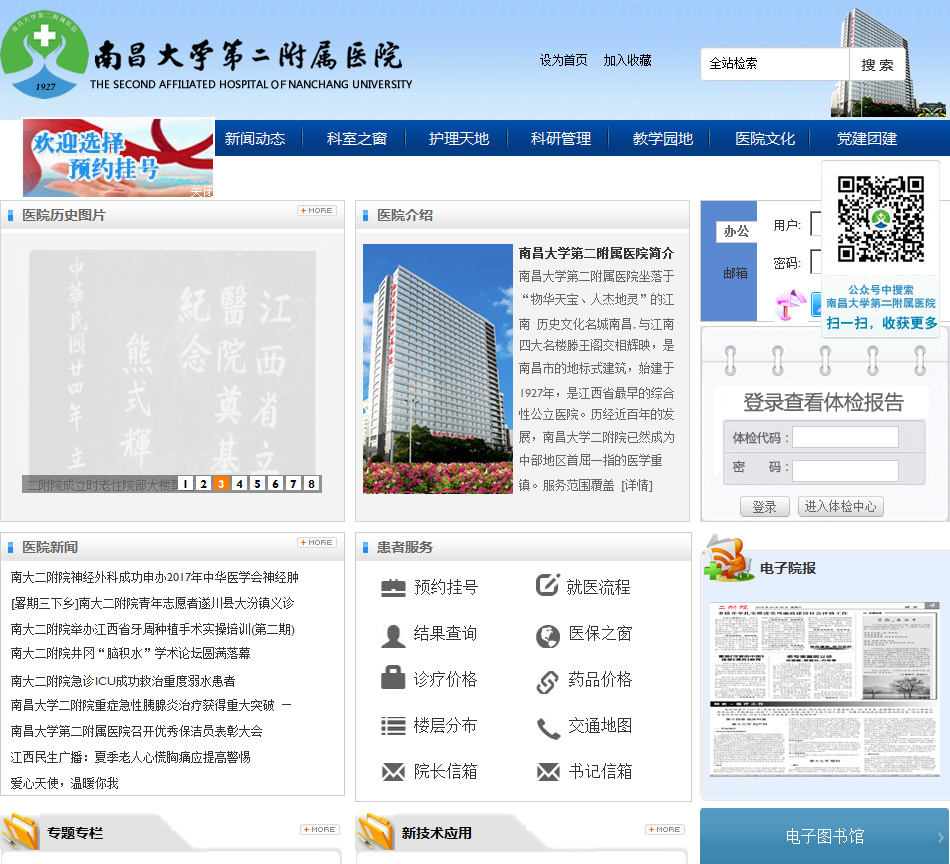The width and height of the screenshot is (950, 864).
Task: Close the 预约挂号 banner via 关闭
Action: point(202,191)
